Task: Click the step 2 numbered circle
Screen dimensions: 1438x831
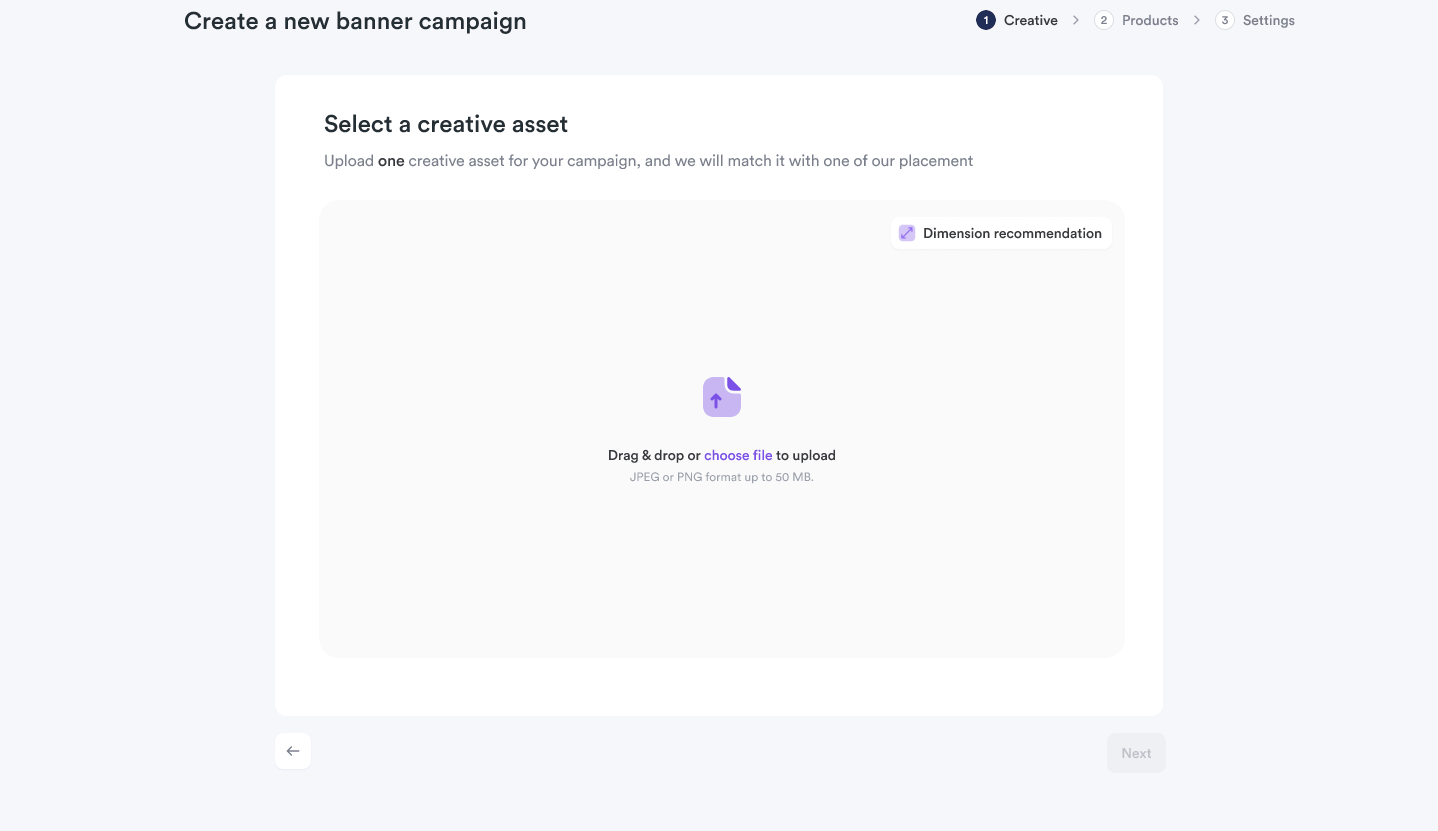Action: click(x=1103, y=19)
